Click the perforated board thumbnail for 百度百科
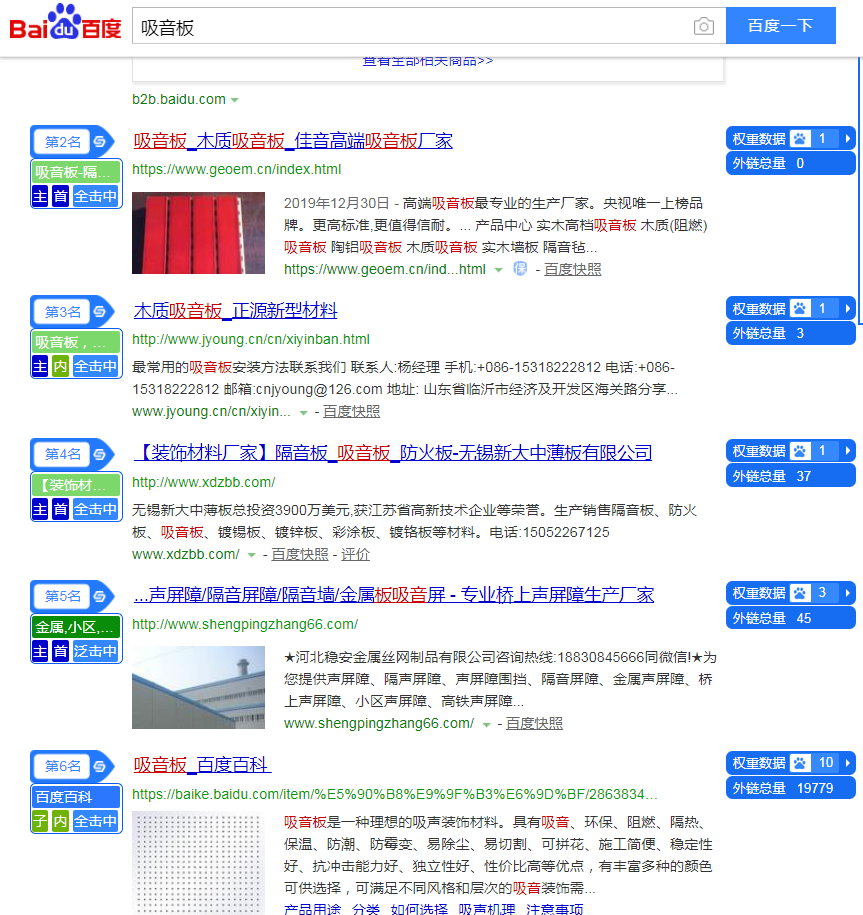 pyautogui.click(x=198, y=862)
